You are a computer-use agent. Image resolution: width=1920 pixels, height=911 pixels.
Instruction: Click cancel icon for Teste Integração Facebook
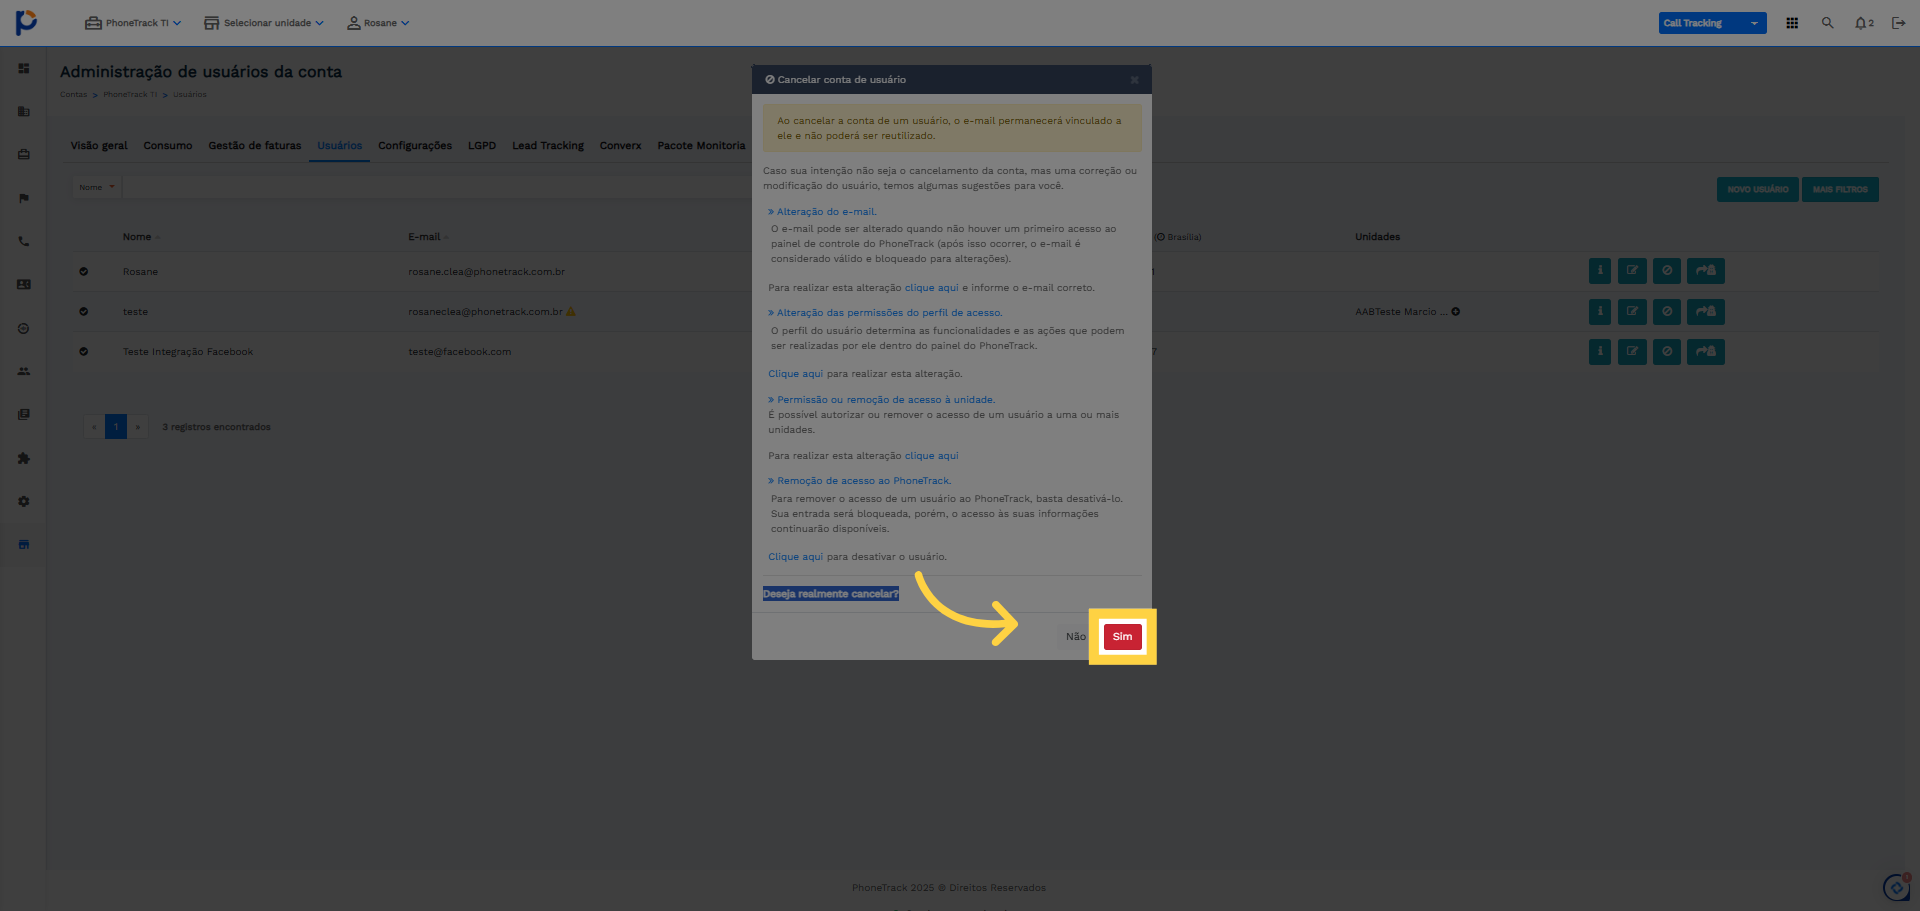pyautogui.click(x=1667, y=351)
